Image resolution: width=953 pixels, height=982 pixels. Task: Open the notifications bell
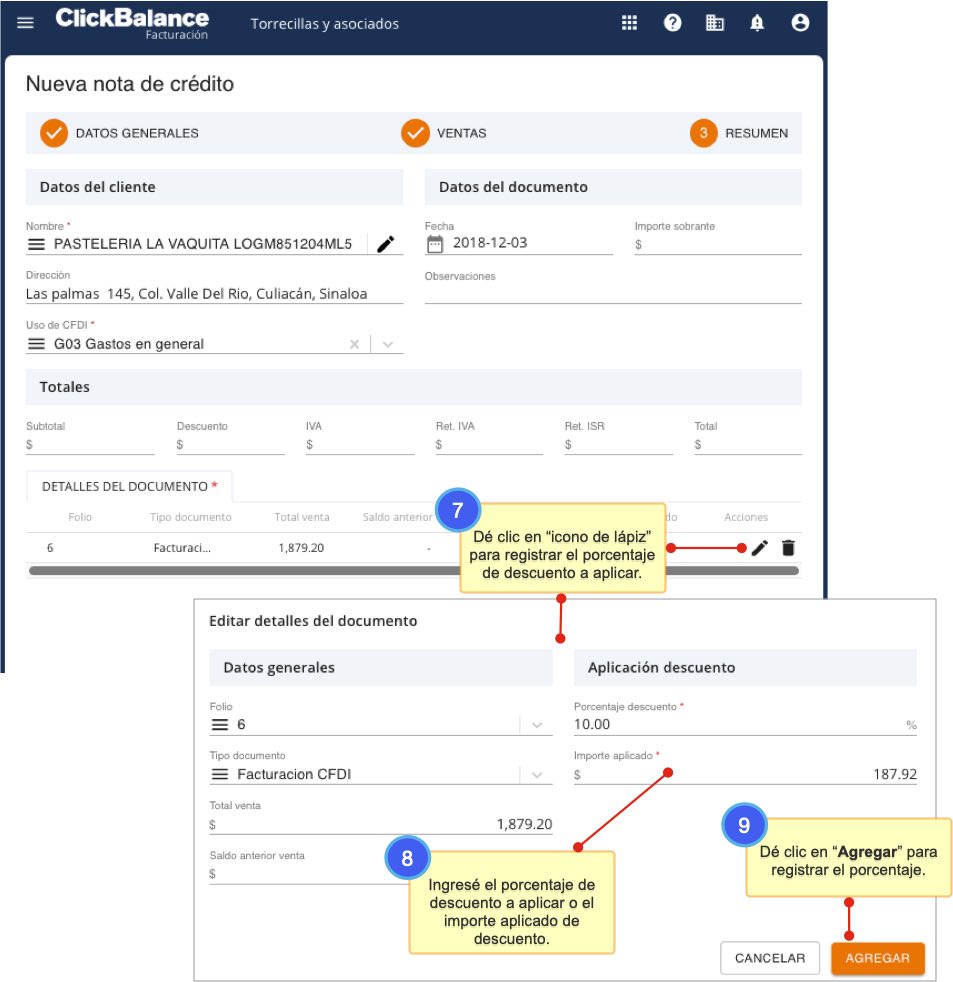pyautogui.click(x=757, y=23)
